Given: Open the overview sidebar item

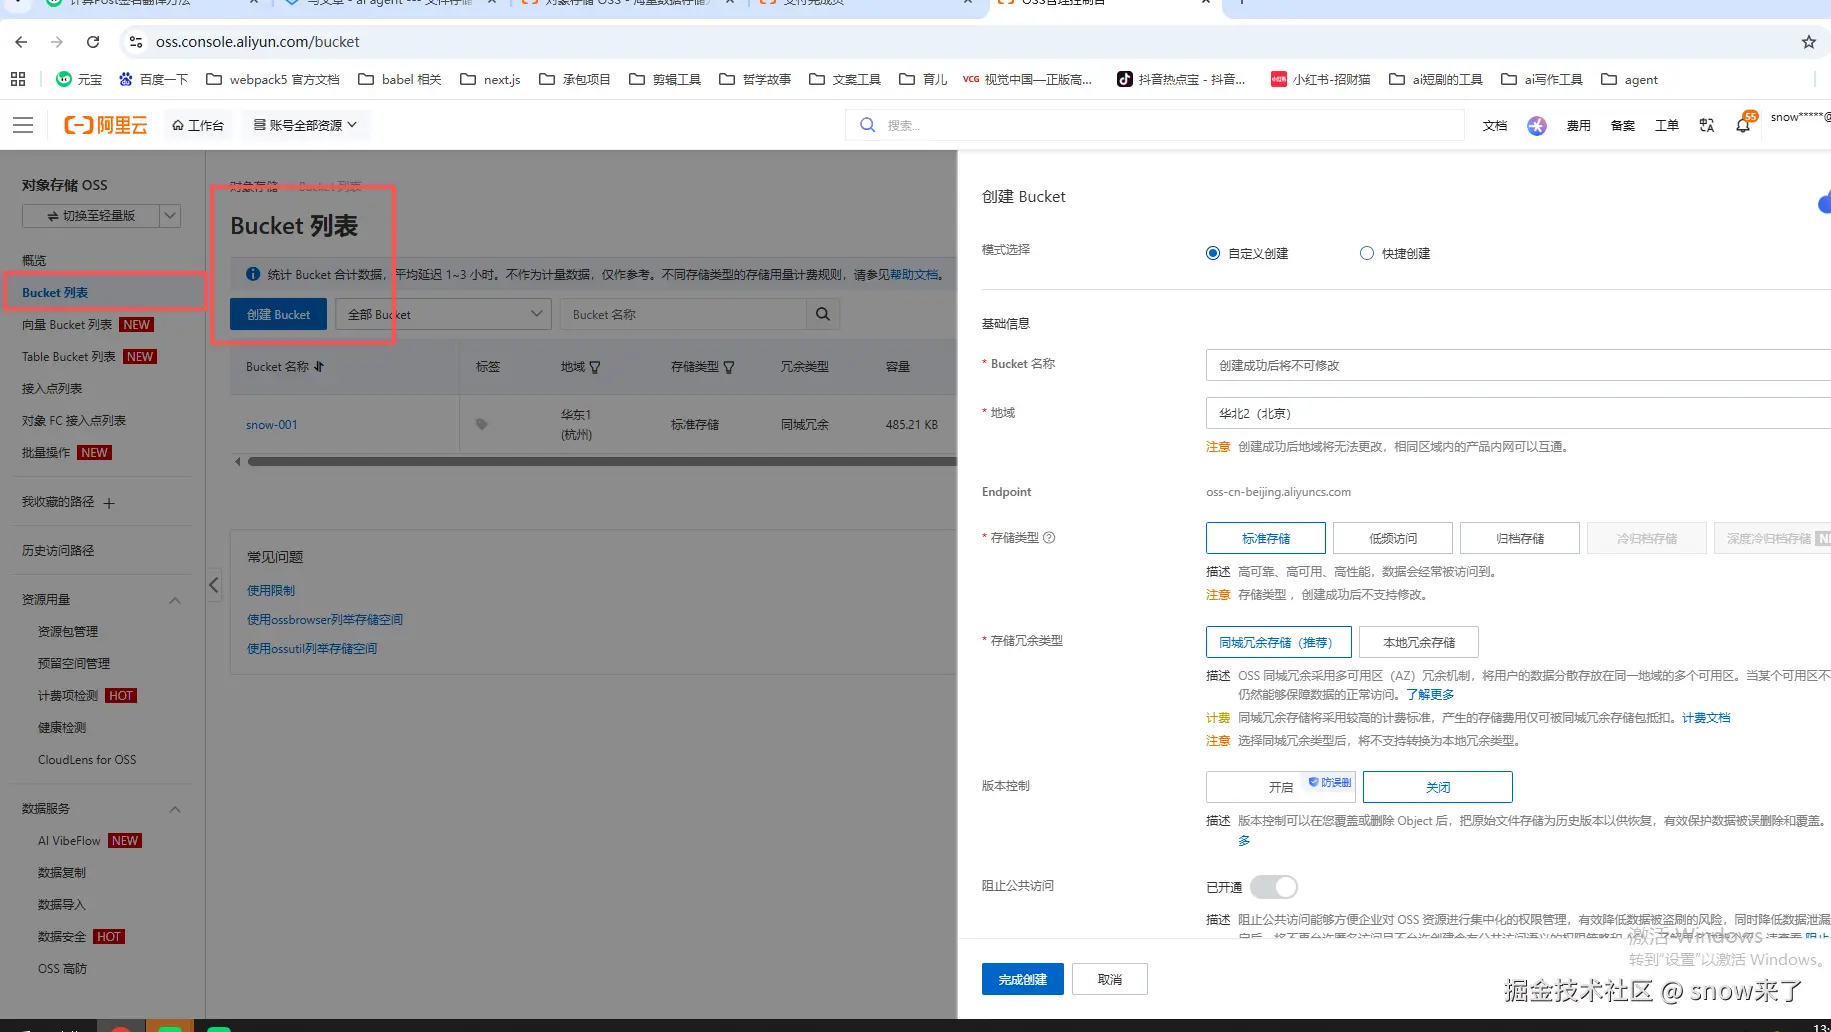Looking at the screenshot, I should point(34,260).
